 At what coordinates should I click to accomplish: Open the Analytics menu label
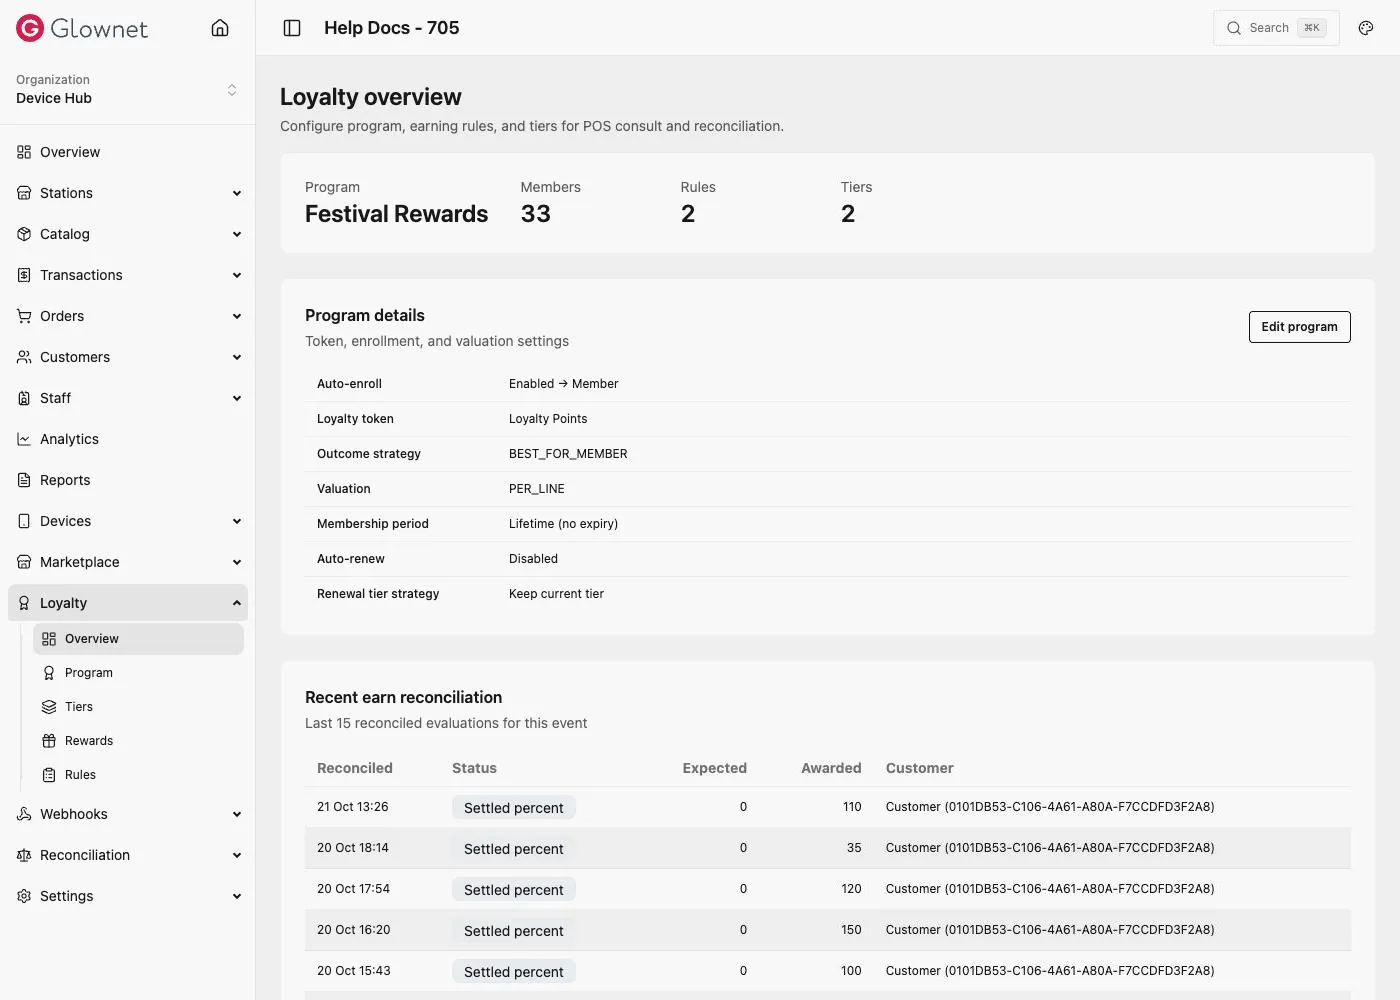(69, 439)
